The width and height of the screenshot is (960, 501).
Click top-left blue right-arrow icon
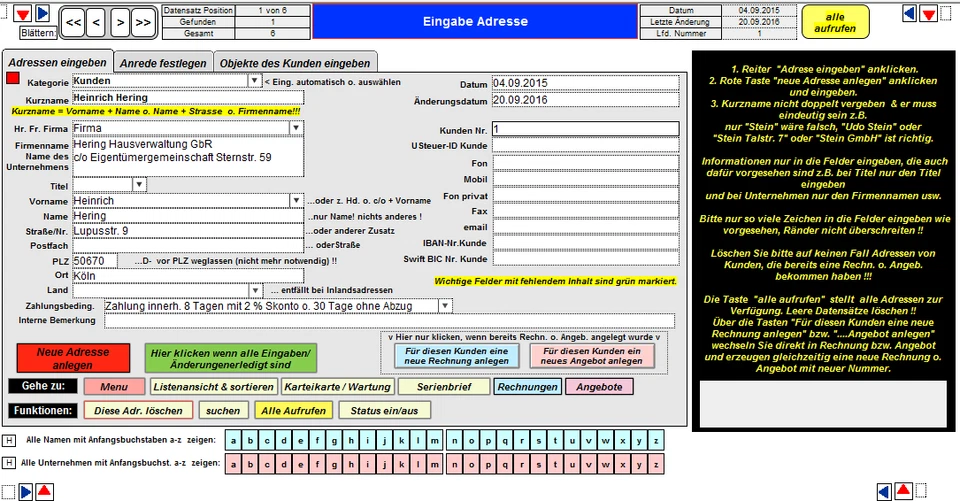point(42,13)
